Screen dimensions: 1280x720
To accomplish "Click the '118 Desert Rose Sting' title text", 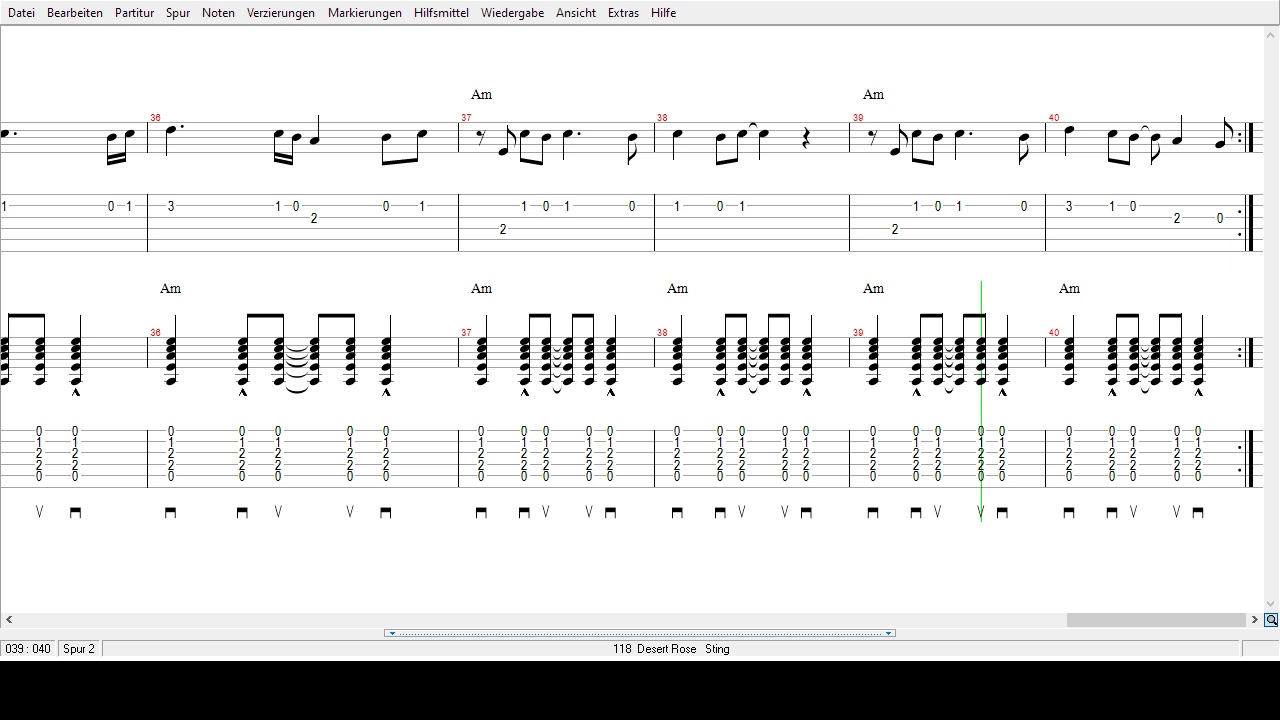I will point(671,649).
